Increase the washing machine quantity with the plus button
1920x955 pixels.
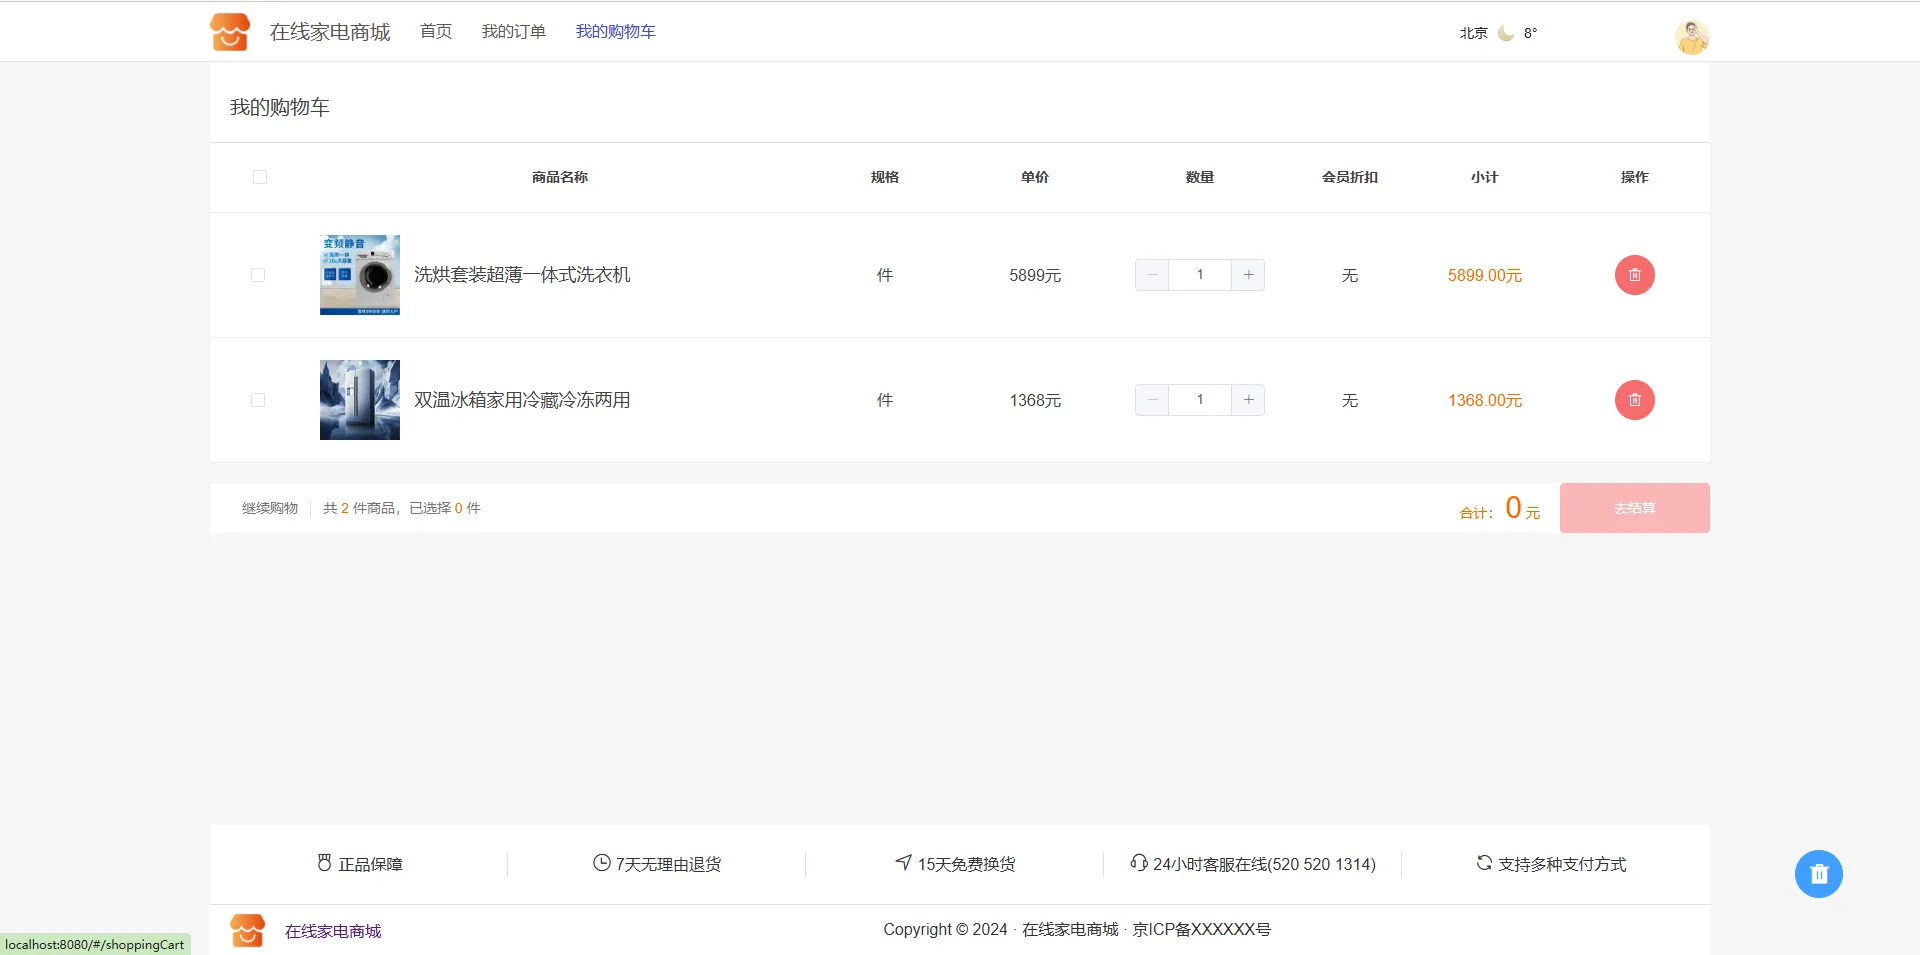pos(1248,275)
